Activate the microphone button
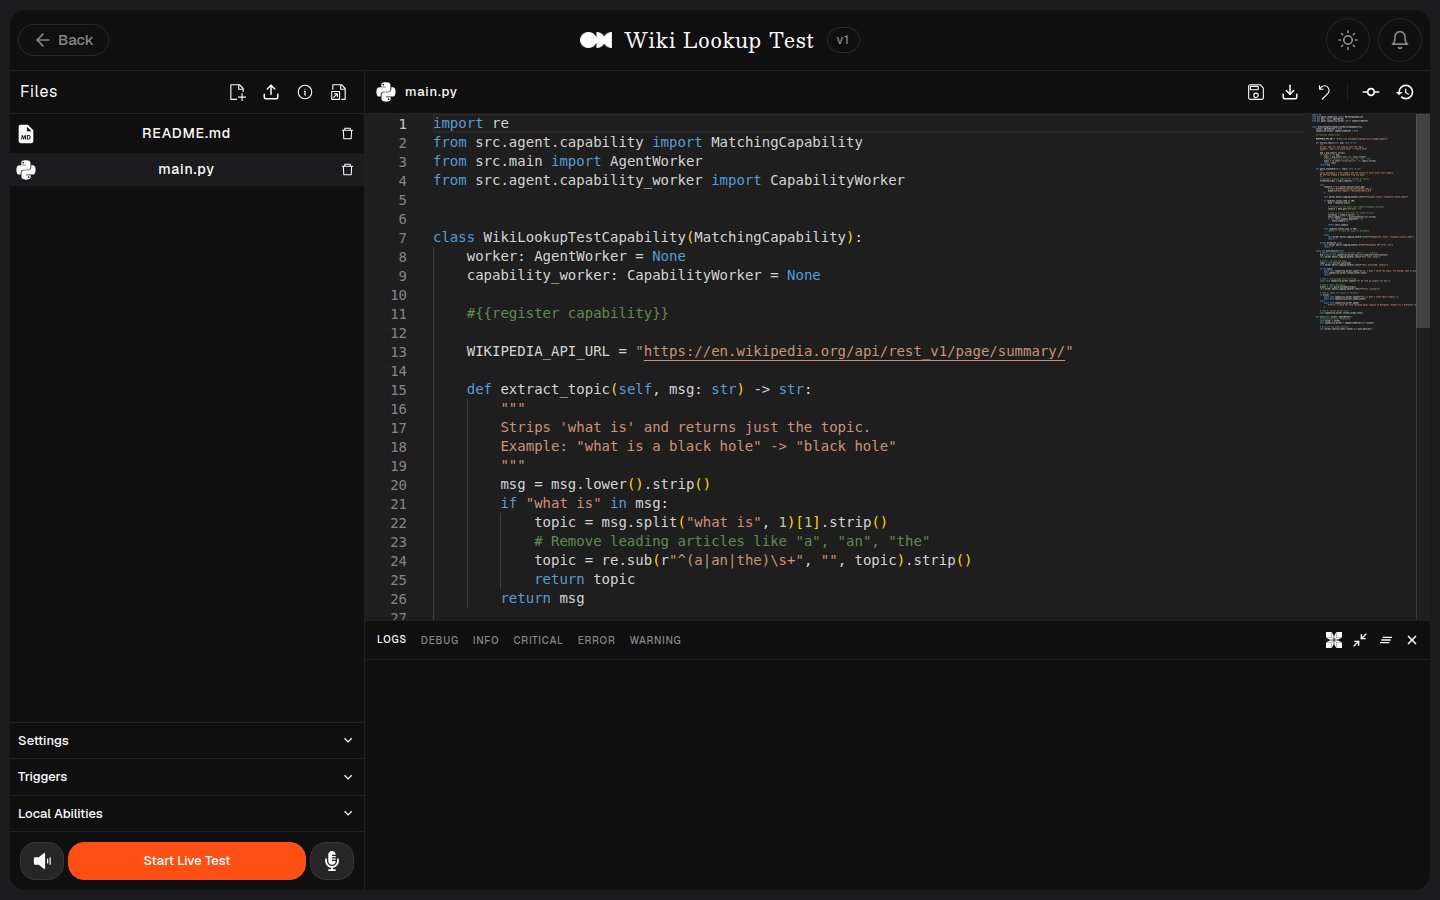 332,861
